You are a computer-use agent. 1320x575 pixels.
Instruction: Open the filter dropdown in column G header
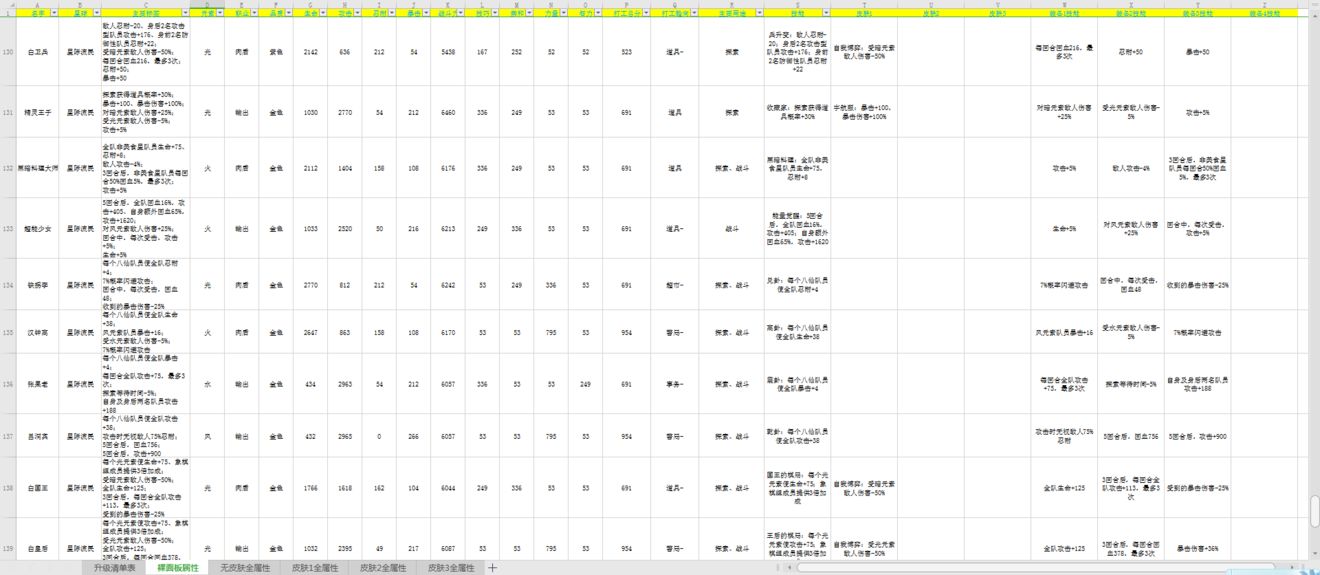point(322,15)
